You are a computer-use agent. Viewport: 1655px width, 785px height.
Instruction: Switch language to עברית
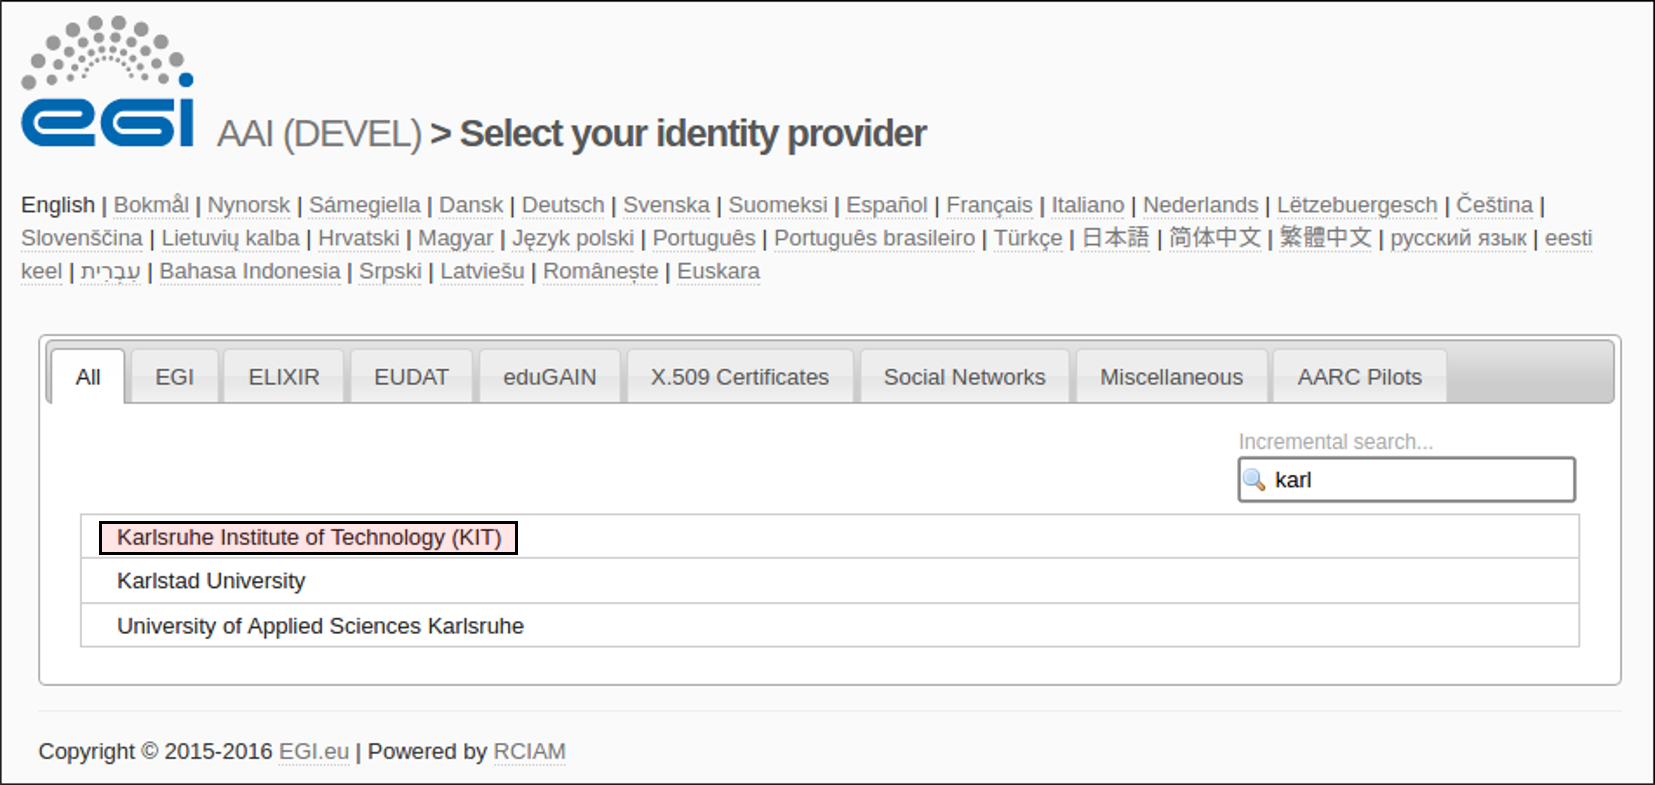(110, 271)
